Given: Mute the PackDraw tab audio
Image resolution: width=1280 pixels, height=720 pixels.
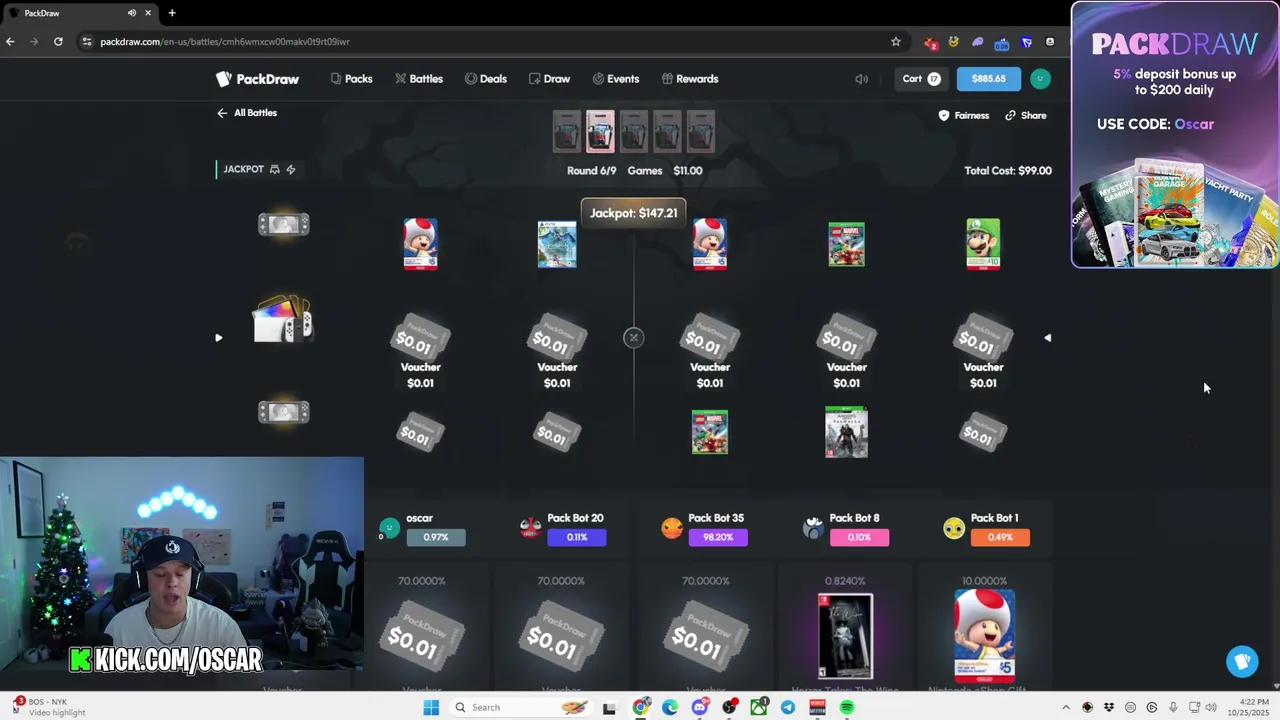Looking at the screenshot, I should 132,13.
